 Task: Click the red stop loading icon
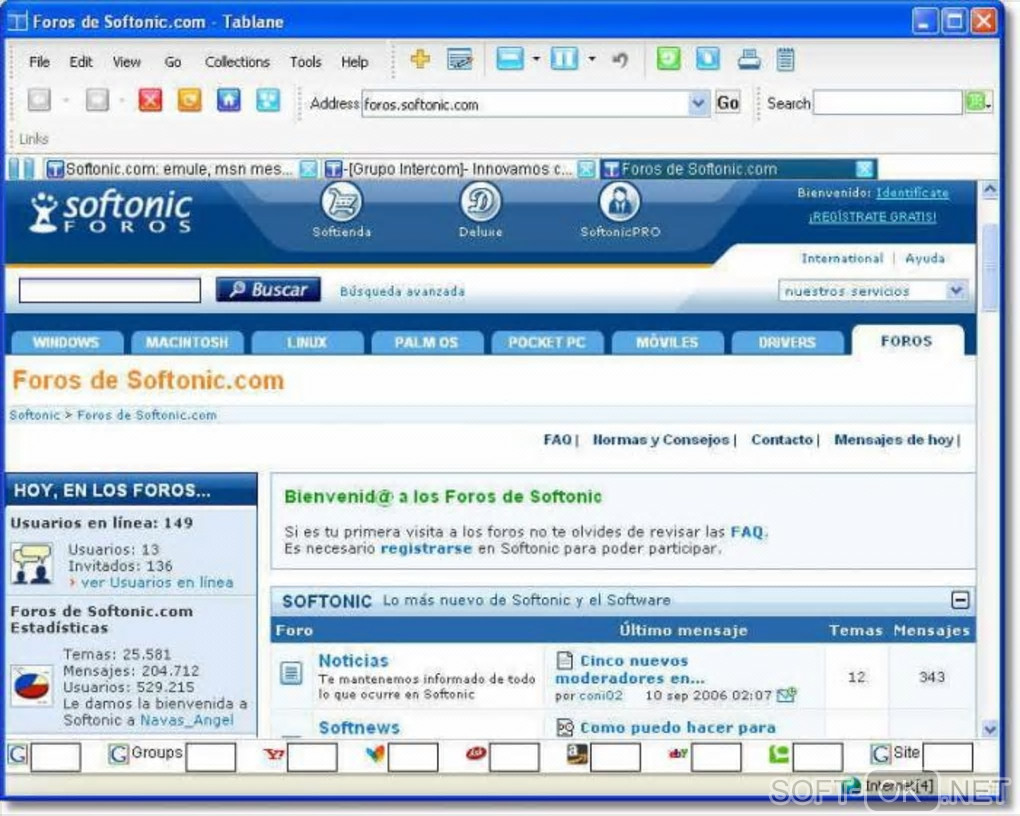pos(150,100)
